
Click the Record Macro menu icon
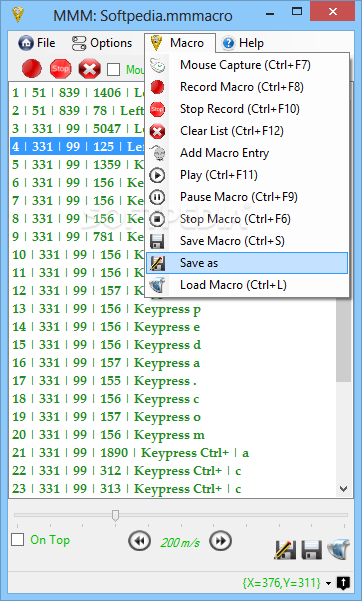click(157, 87)
